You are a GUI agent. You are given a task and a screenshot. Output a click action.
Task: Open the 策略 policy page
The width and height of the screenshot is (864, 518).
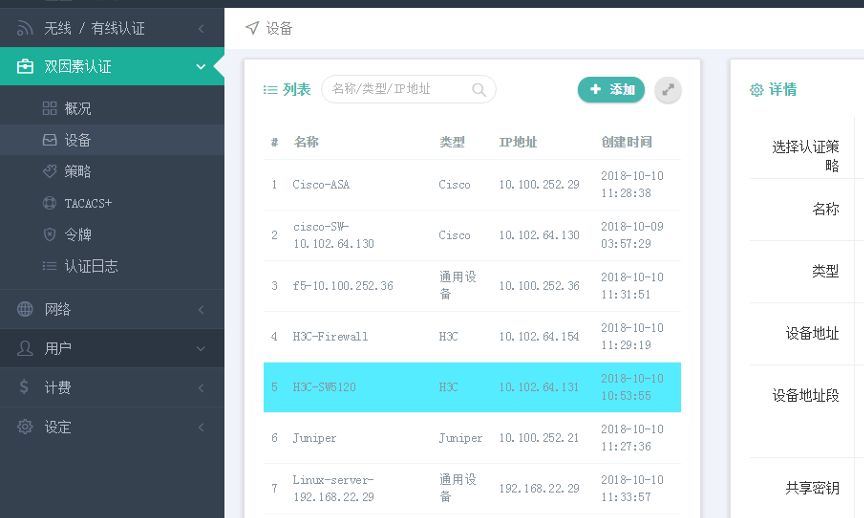[112, 171]
